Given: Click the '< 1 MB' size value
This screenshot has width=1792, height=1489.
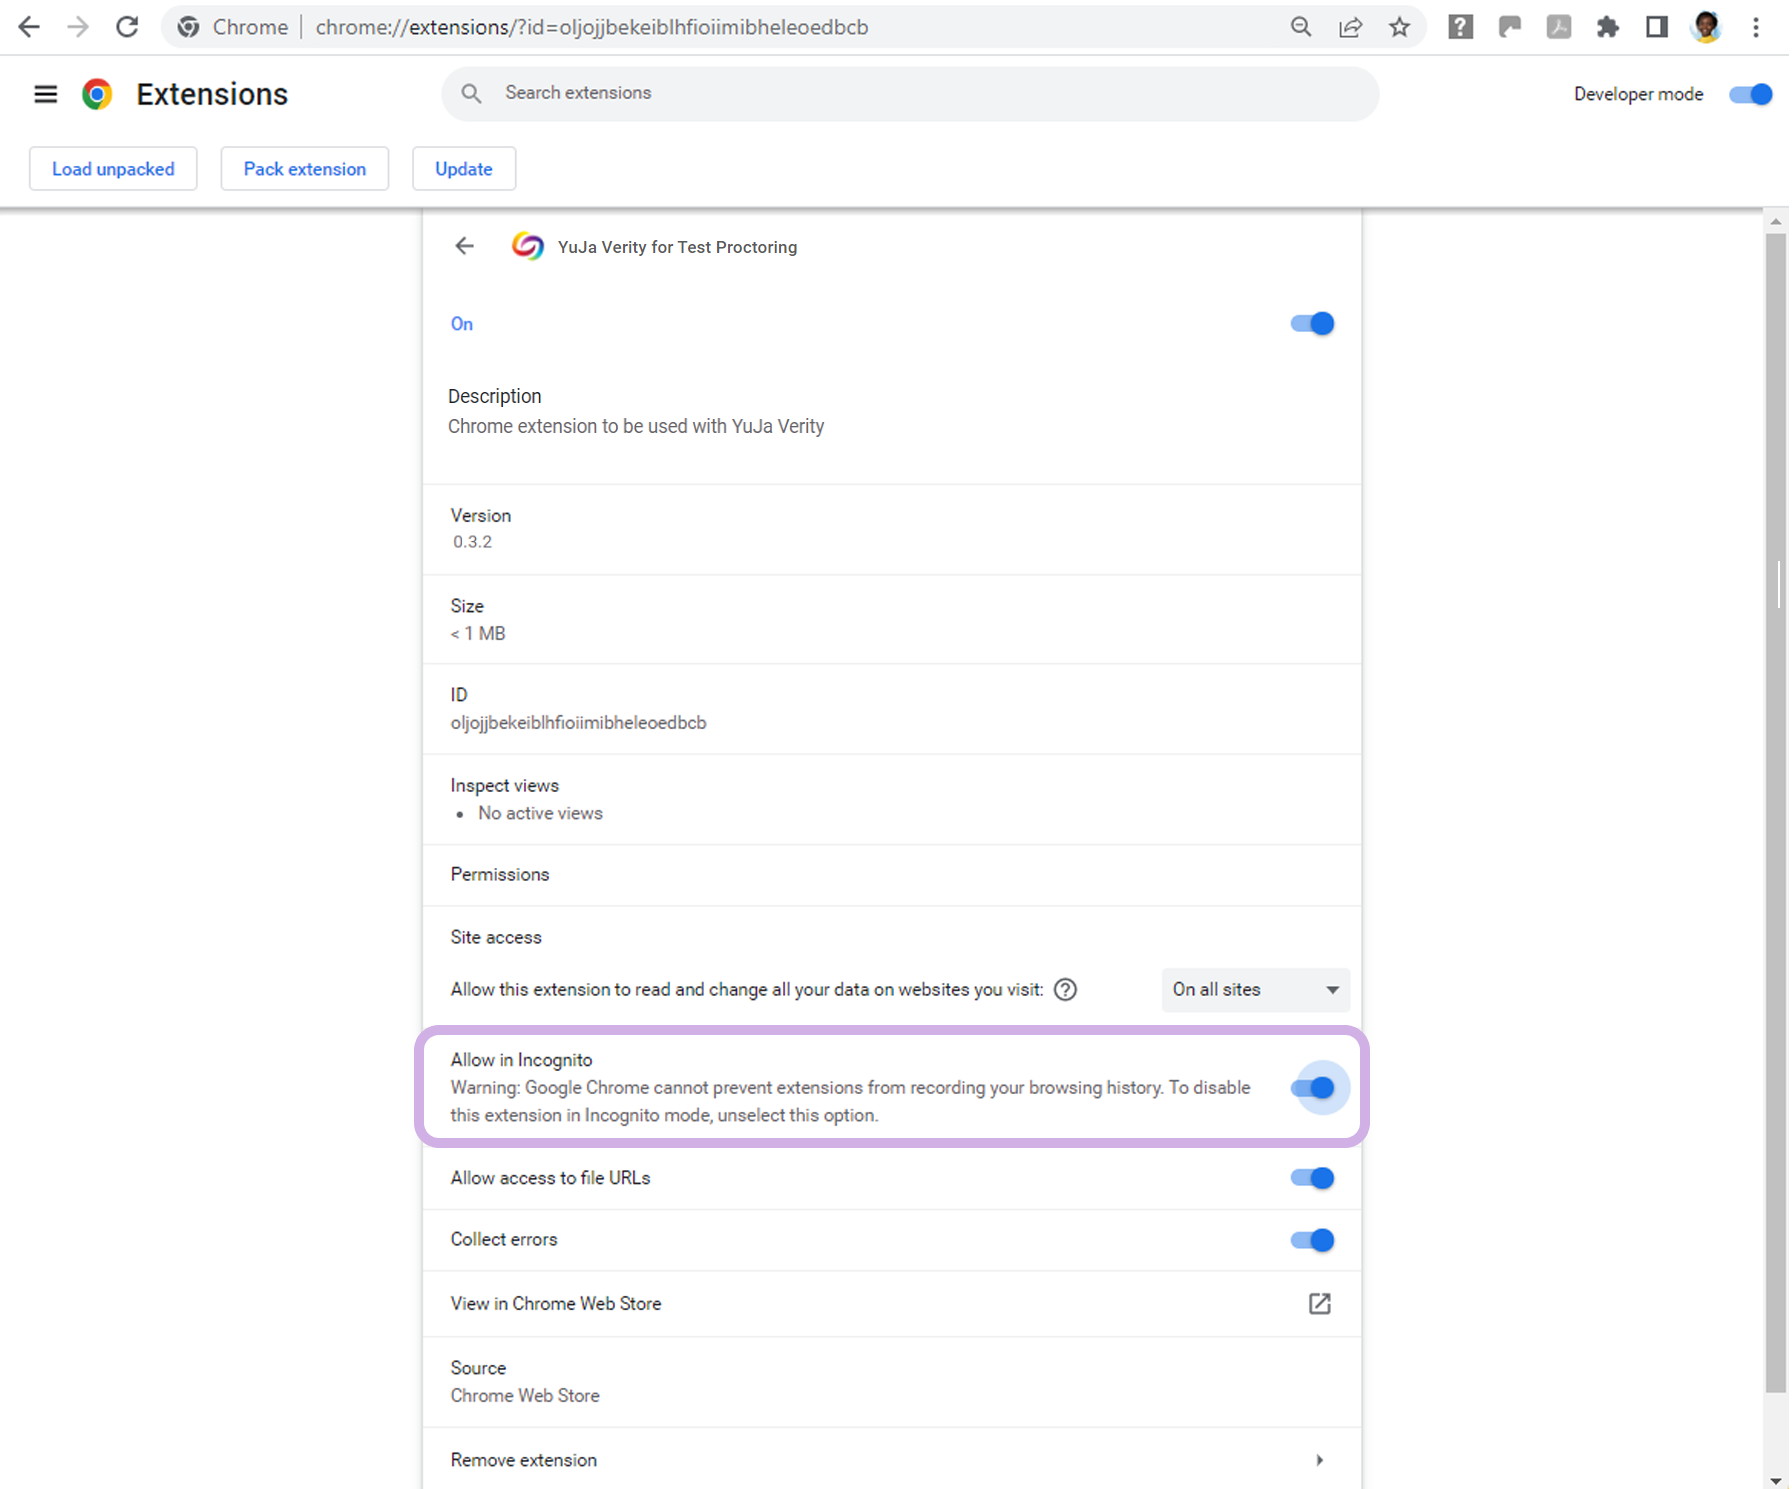Looking at the screenshot, I should pyautogui.click(x=478, y=633).
